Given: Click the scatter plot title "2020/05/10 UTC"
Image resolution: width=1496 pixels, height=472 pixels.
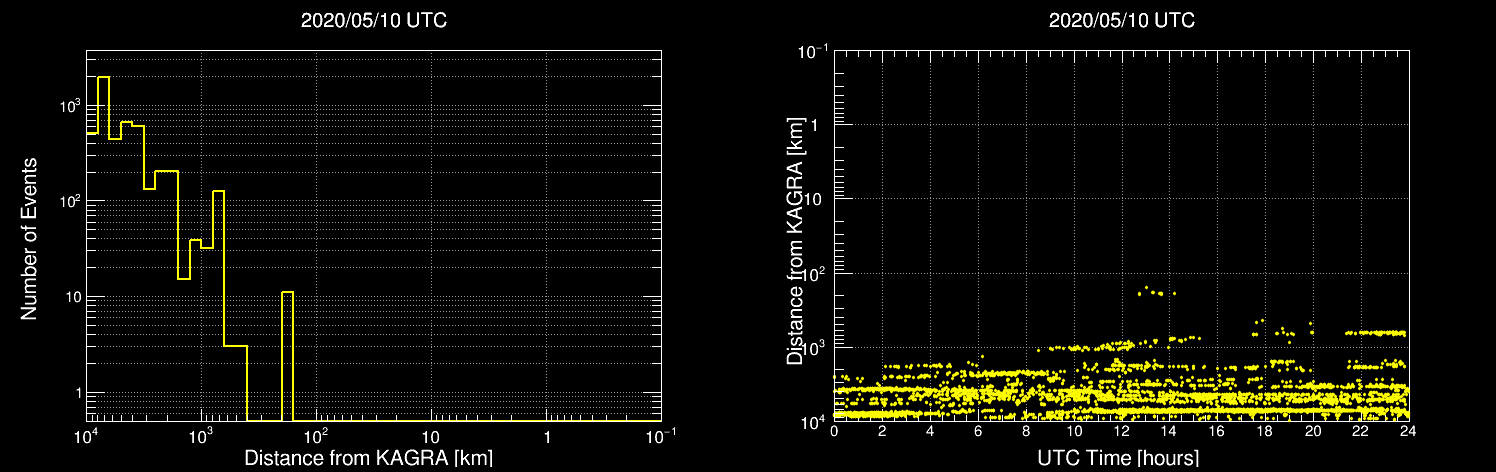Looking at the screenshot, I should coord(1122,21).
